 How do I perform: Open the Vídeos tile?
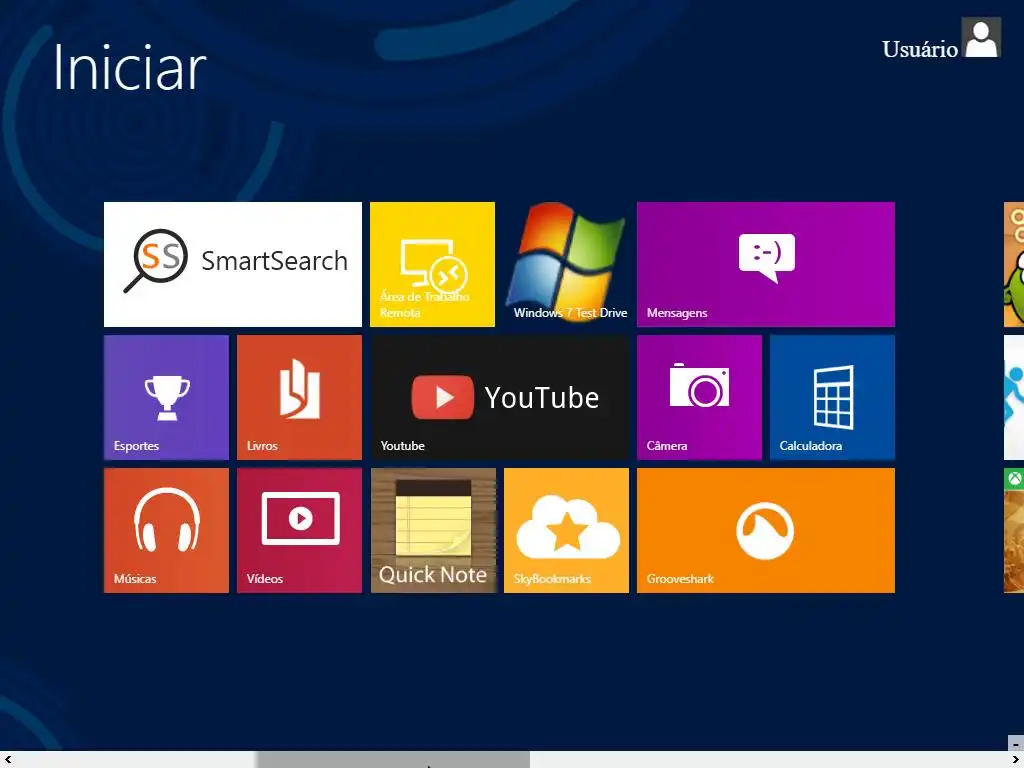299,530
